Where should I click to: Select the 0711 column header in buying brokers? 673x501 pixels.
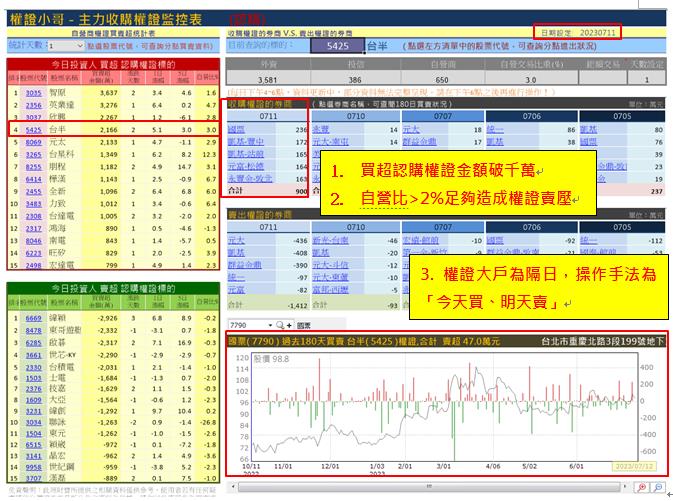click(268, 116)
